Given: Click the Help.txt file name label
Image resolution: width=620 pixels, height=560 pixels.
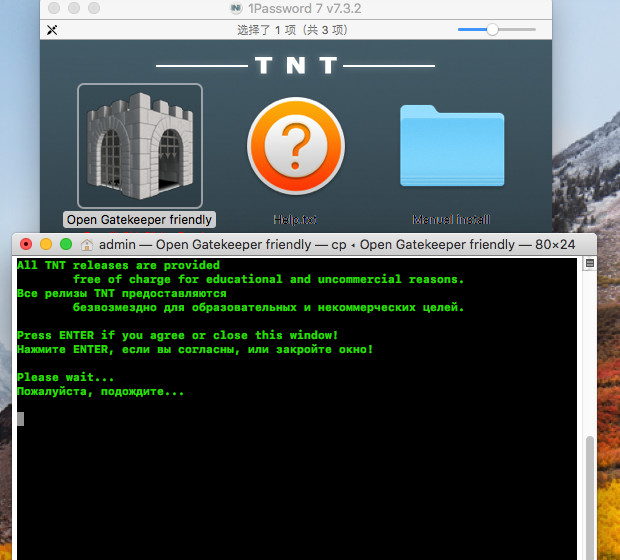Looking at the screenshot, I should (x=296, y=219).
